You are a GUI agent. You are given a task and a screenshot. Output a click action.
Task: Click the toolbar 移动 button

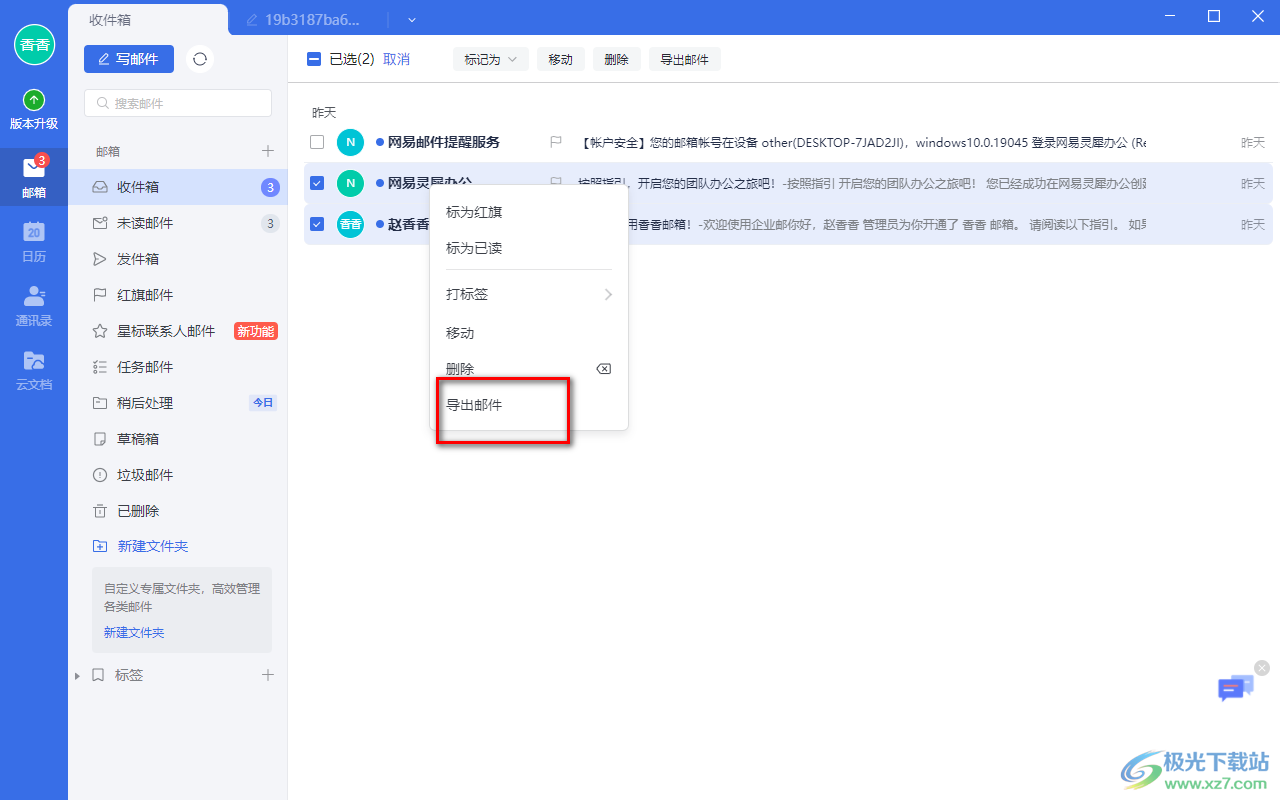[x=561, y=59]
